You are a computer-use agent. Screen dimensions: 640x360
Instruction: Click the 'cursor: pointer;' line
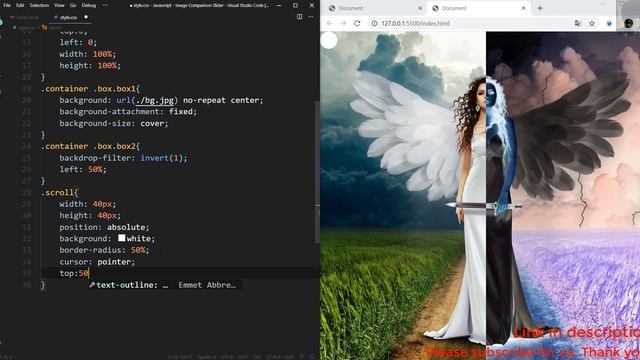pos(97,262)
